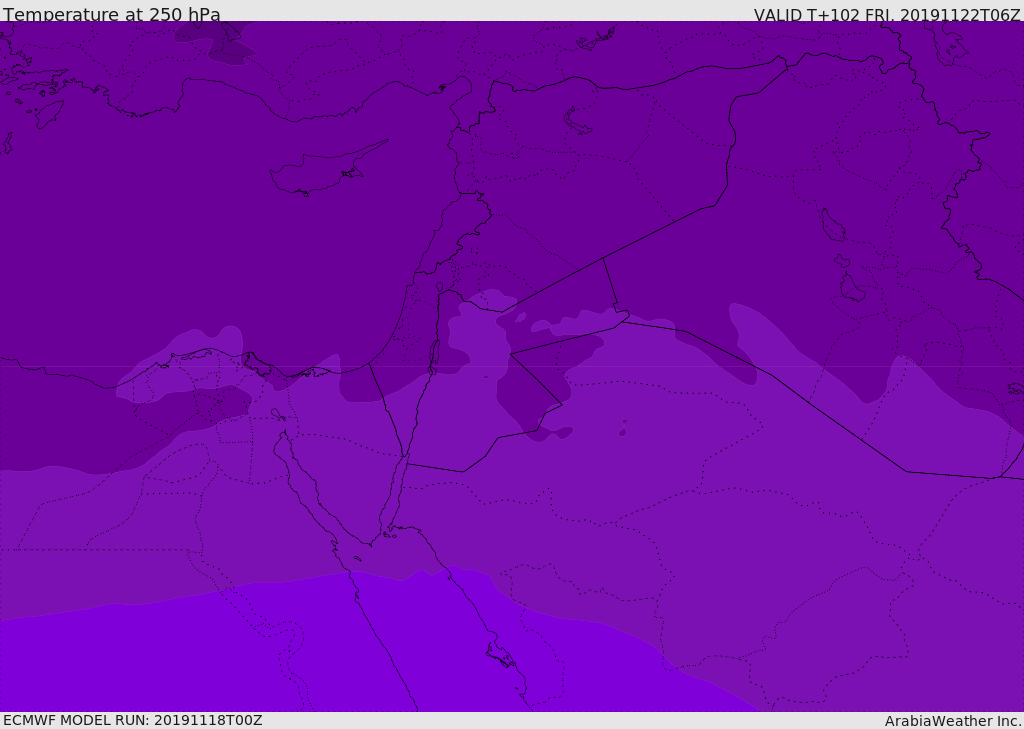This screenshot has height=729, width=1024.
Task: Click the 'ECMWF MODEL RUN: 20191118T00Z' text
Action: click(x=133, y=720)
